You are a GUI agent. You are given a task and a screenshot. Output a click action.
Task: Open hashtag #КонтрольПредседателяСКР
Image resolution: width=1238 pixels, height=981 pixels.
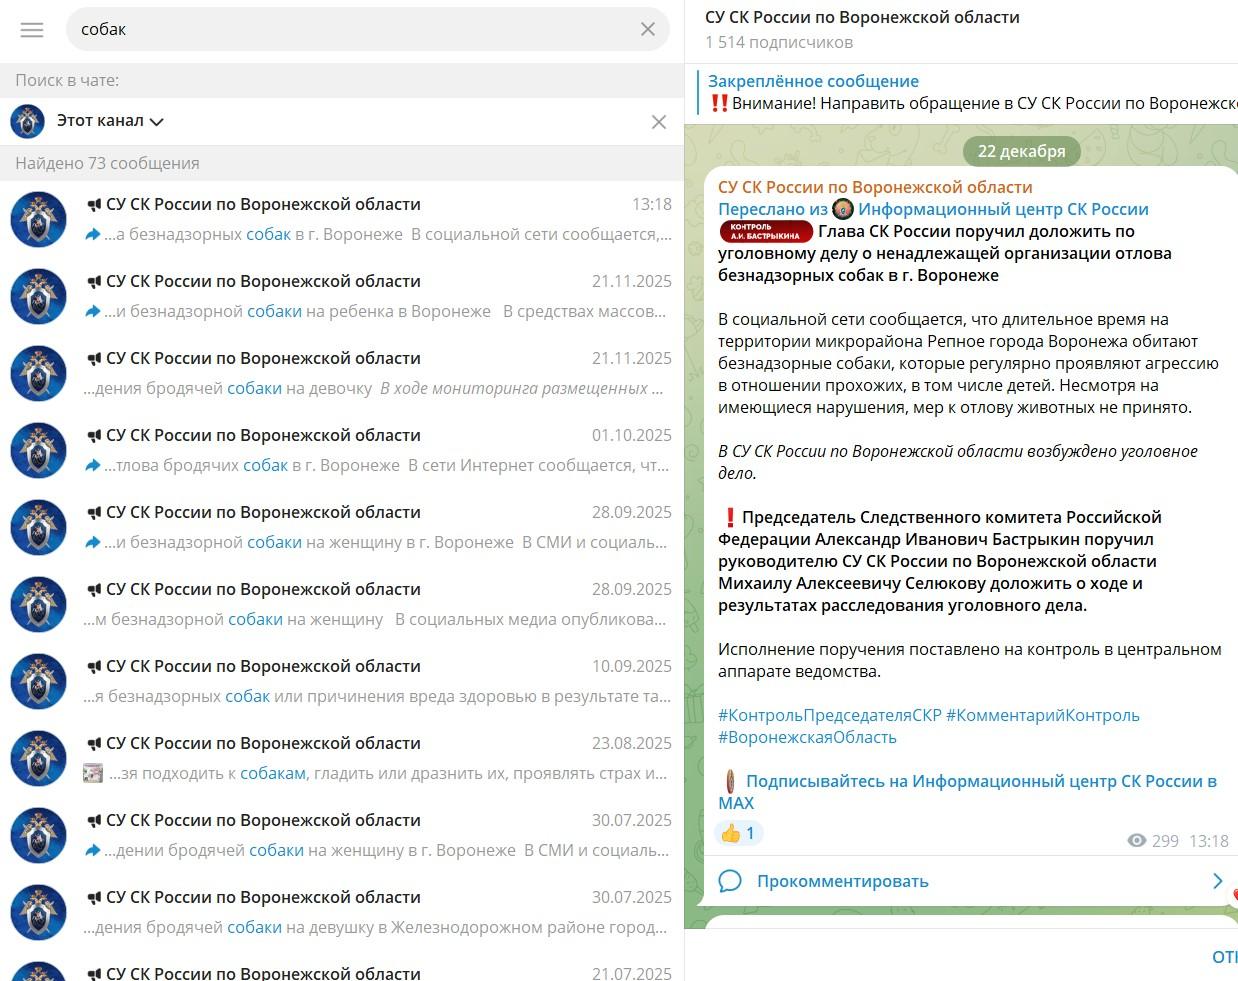830,715
